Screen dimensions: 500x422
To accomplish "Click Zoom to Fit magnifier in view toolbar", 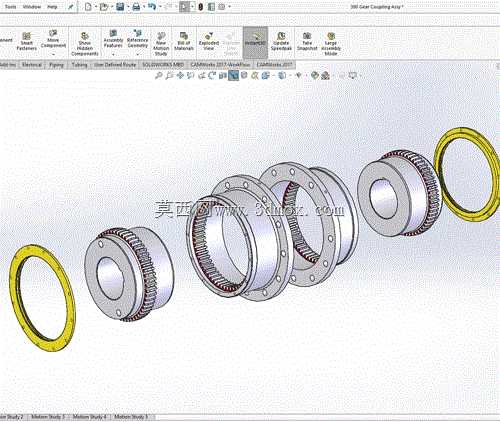I will [x=159, y=76].
